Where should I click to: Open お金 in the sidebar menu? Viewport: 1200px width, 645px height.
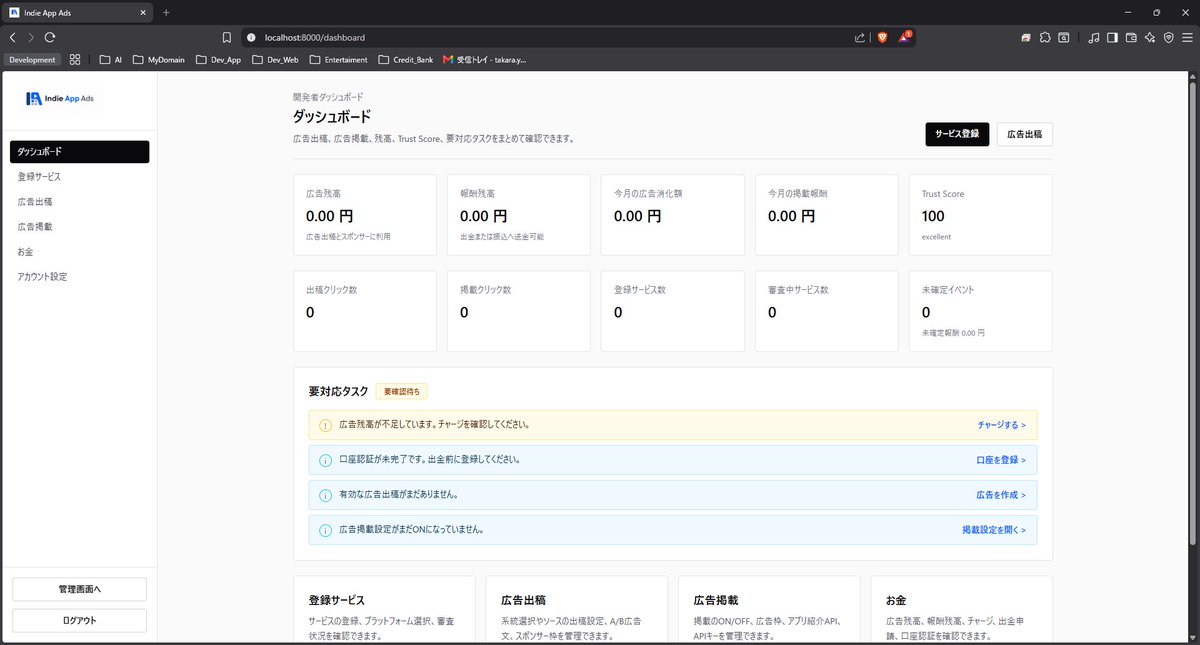80,252
